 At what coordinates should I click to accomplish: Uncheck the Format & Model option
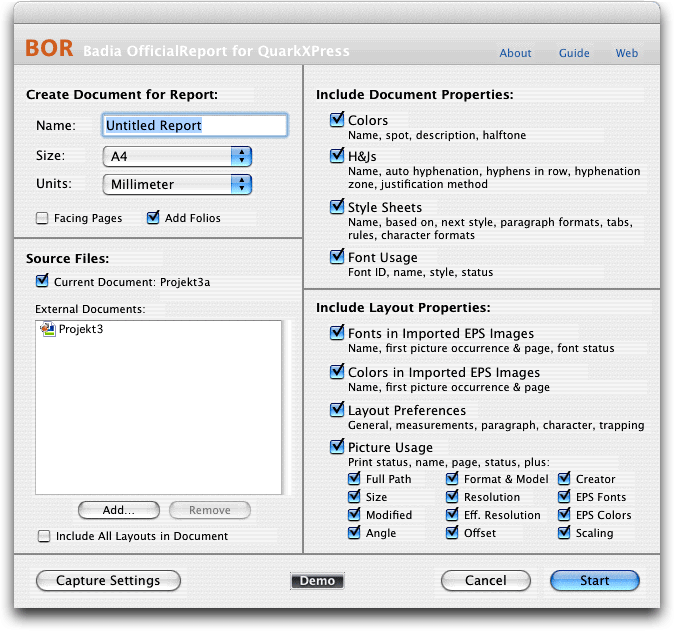point(452,478)
